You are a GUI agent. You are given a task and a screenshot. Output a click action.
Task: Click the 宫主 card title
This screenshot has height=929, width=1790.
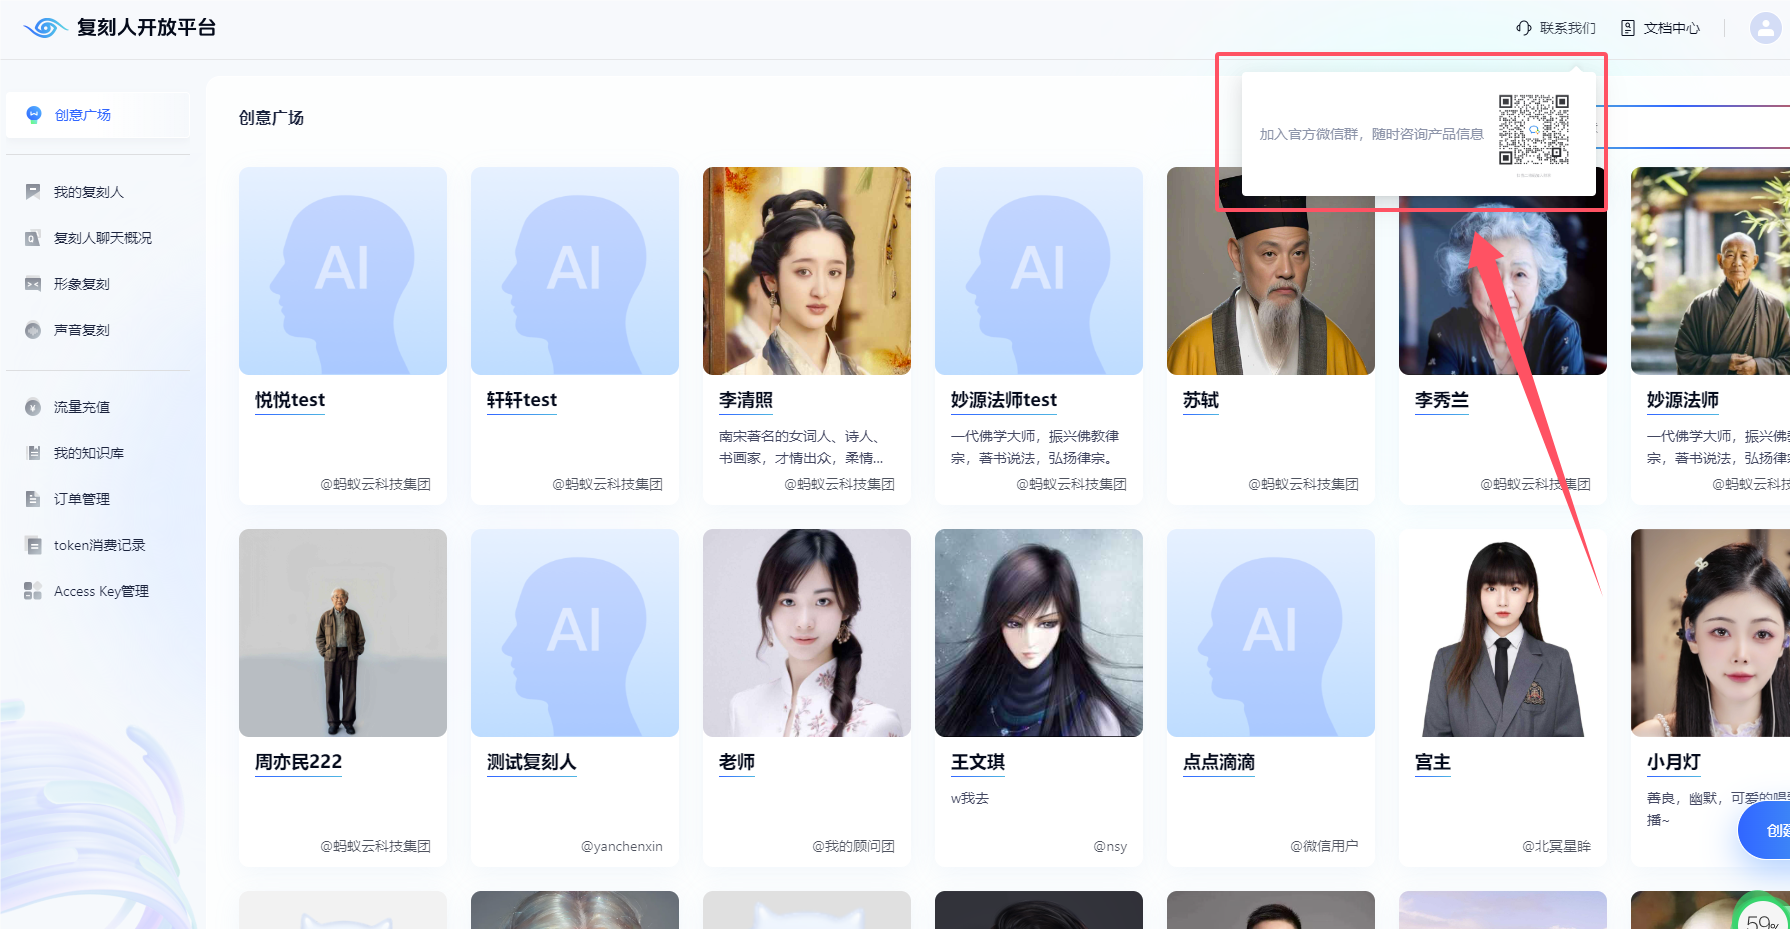click(1433, 762)
